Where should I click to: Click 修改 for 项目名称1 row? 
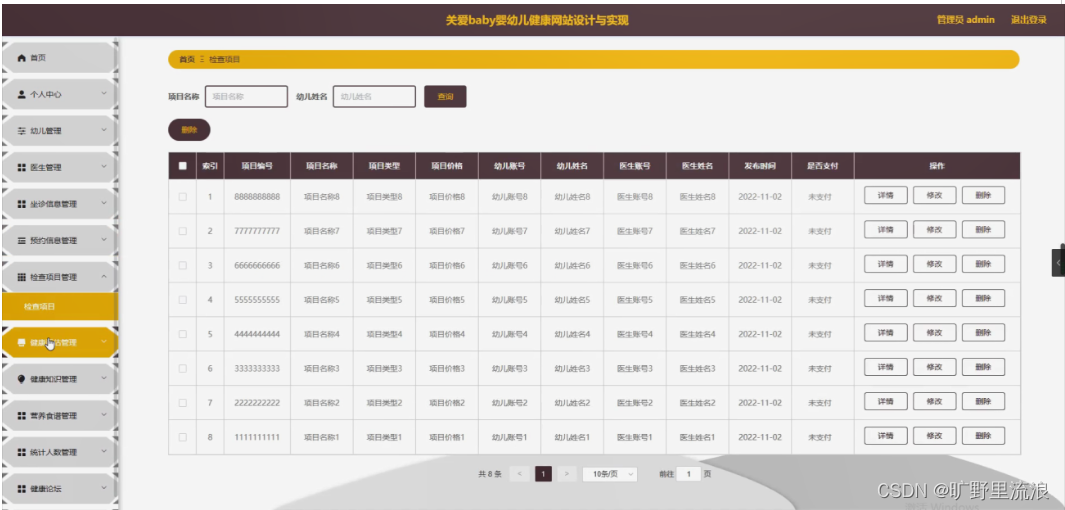coord(934,436)
